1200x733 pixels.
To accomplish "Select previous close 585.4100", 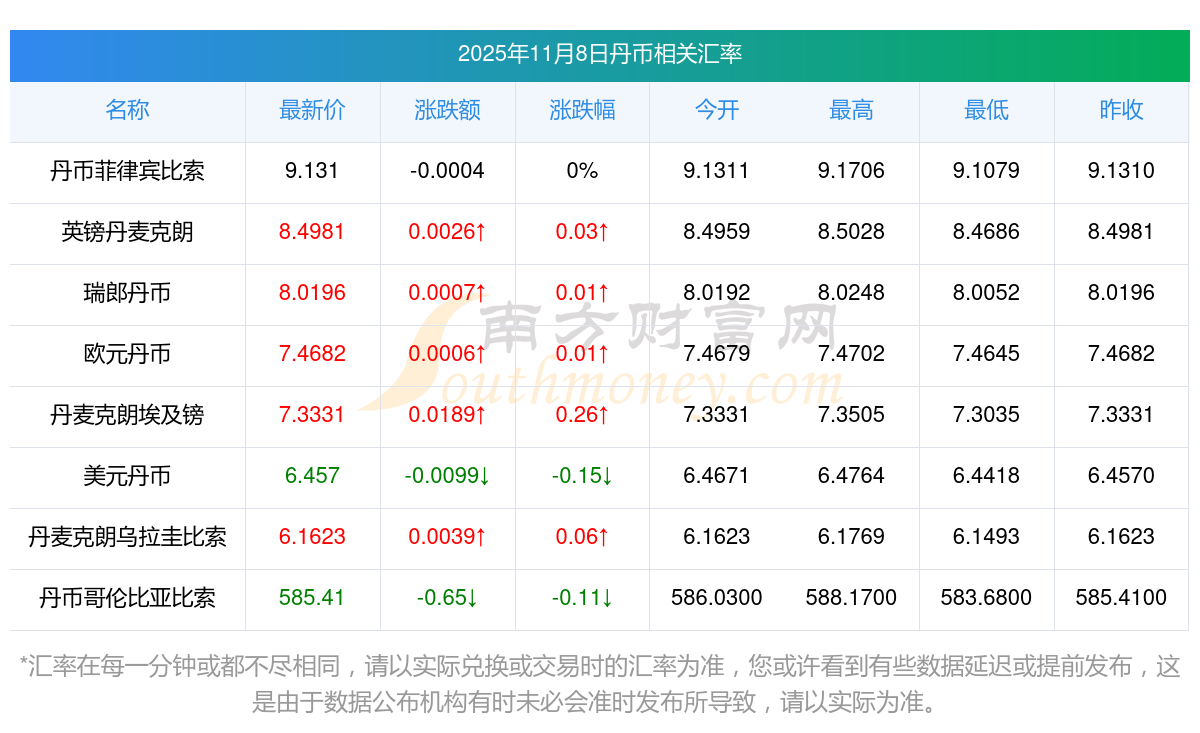I will (x=1121, y=598).
